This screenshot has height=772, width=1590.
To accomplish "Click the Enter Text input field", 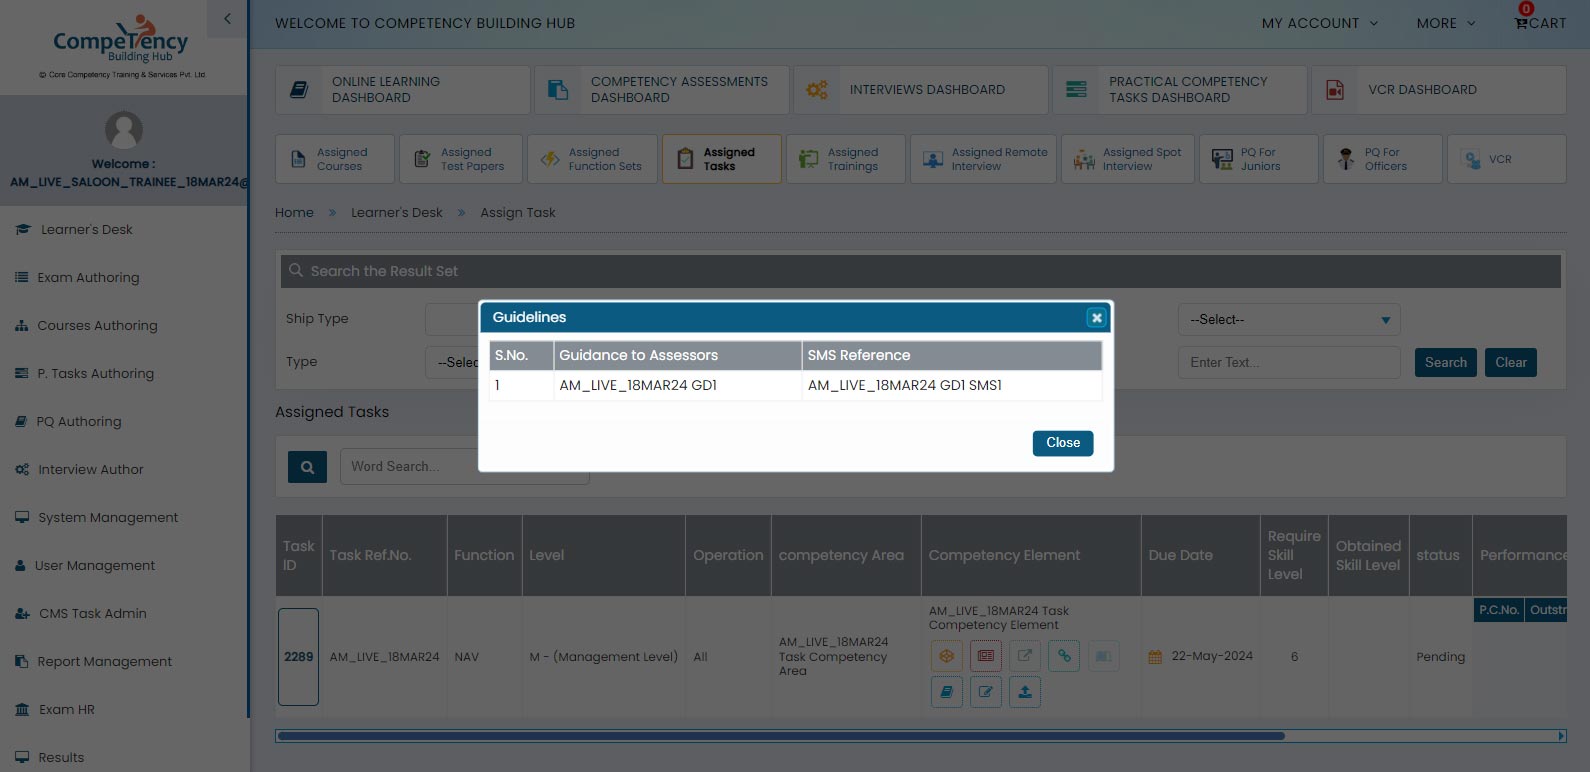I will pos(1288,363).
